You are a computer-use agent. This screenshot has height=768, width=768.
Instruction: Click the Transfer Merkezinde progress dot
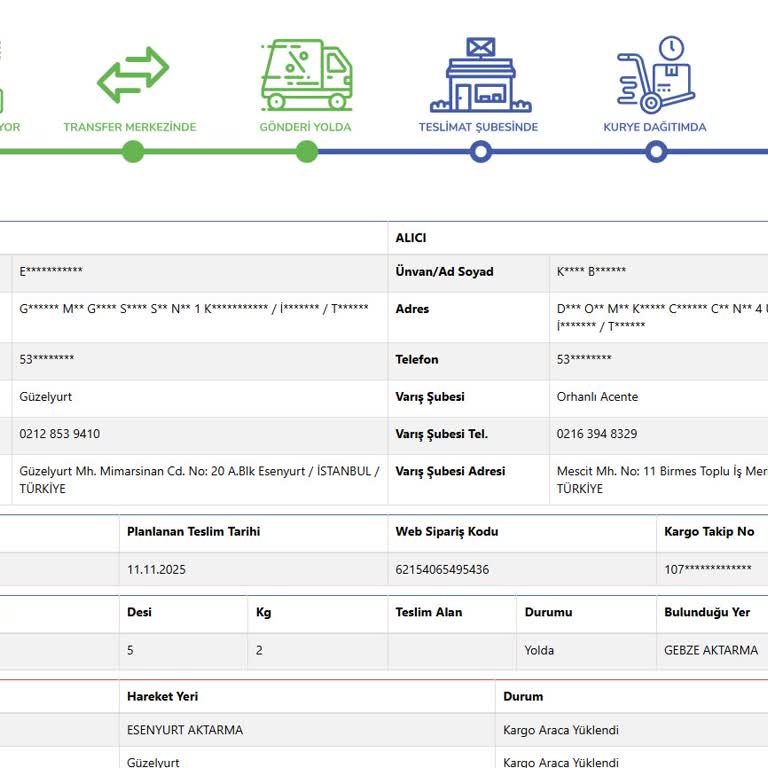point(133,151)
